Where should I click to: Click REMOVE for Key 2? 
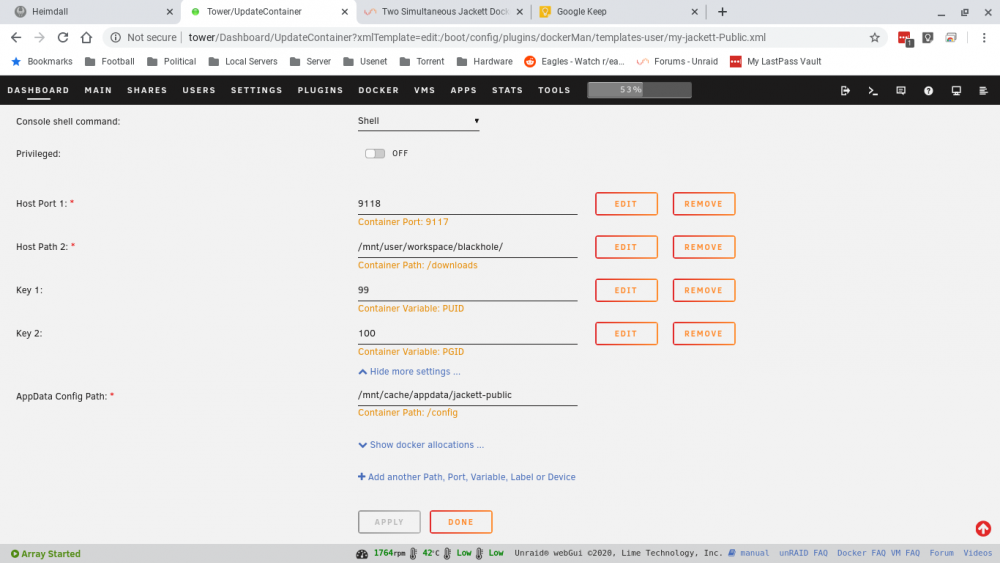703,333
